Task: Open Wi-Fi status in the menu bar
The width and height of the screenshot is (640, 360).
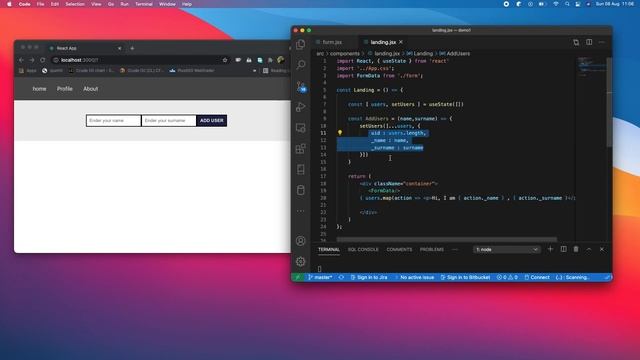Action: [x=556, y=4]
